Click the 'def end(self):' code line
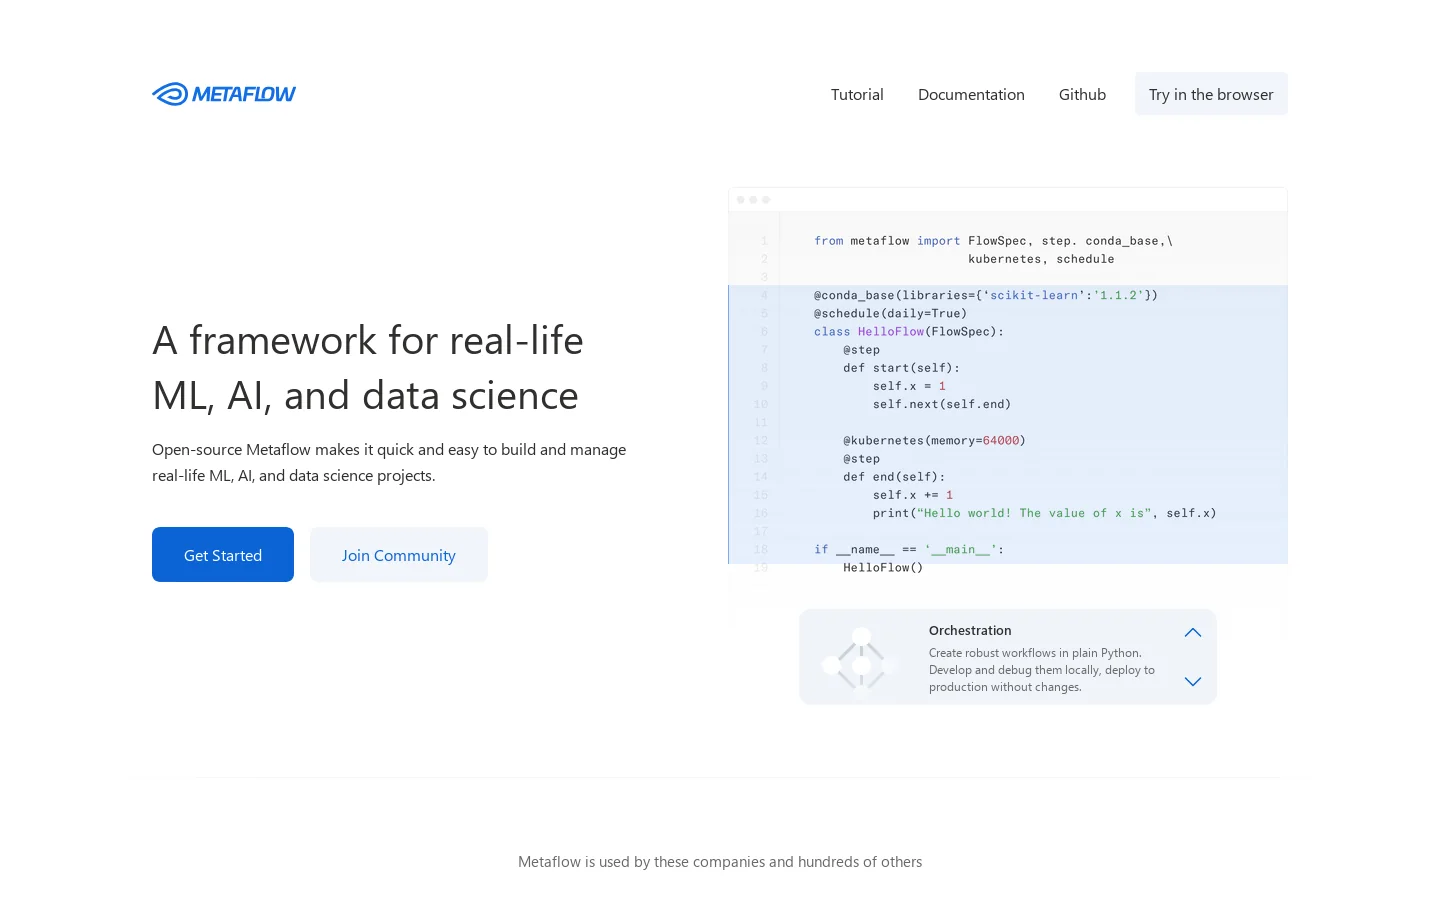This screenshot has width=1440, height=900. [x=894, y=477]
